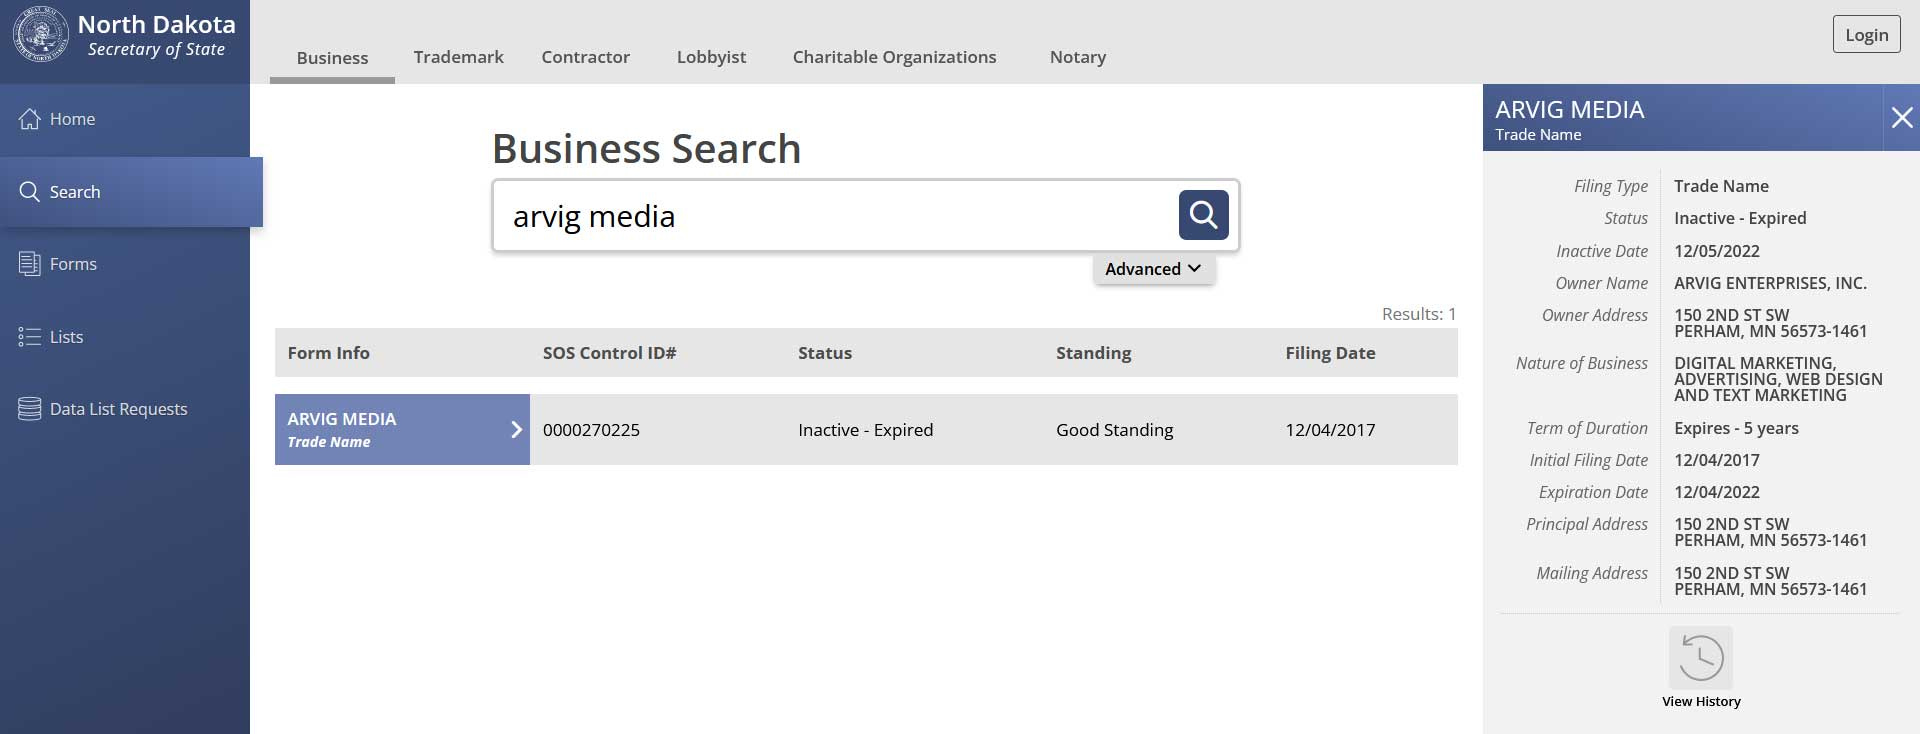
Task: Switch to the Contractor tab
Action: 585,57
